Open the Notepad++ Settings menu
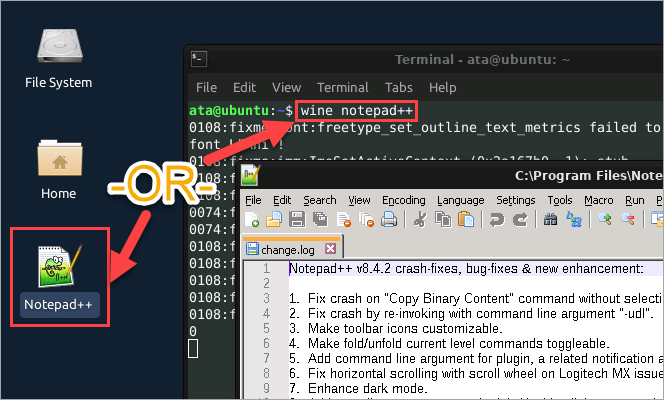 point(516,200)
